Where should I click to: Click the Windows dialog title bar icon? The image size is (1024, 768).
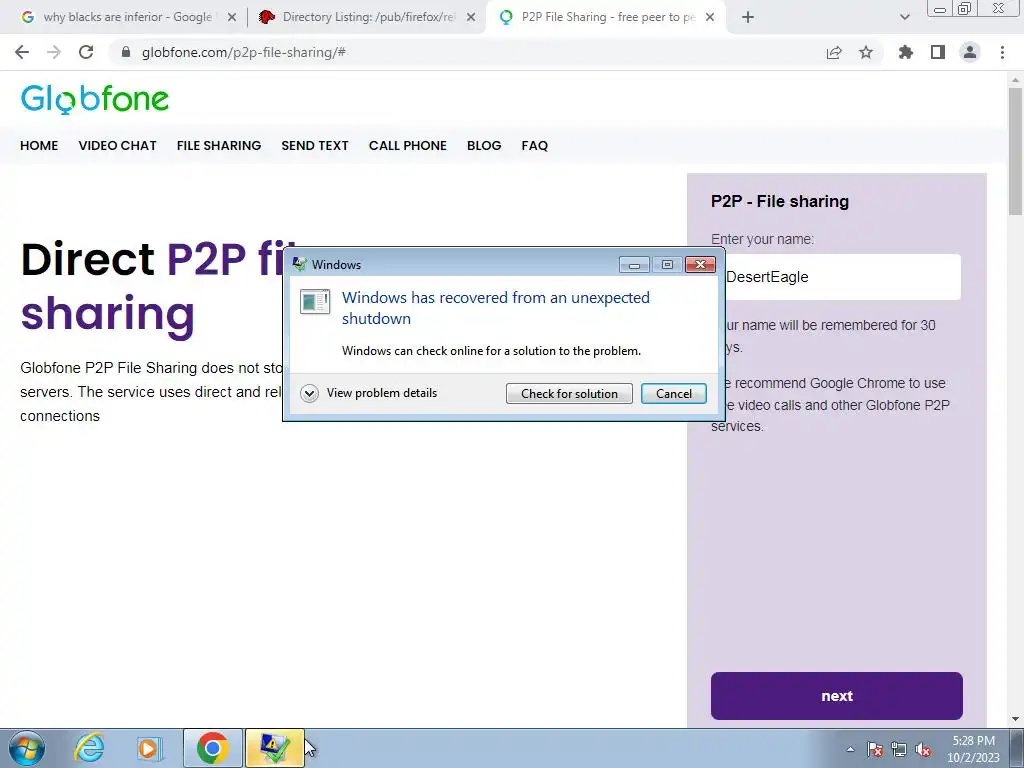300,264
